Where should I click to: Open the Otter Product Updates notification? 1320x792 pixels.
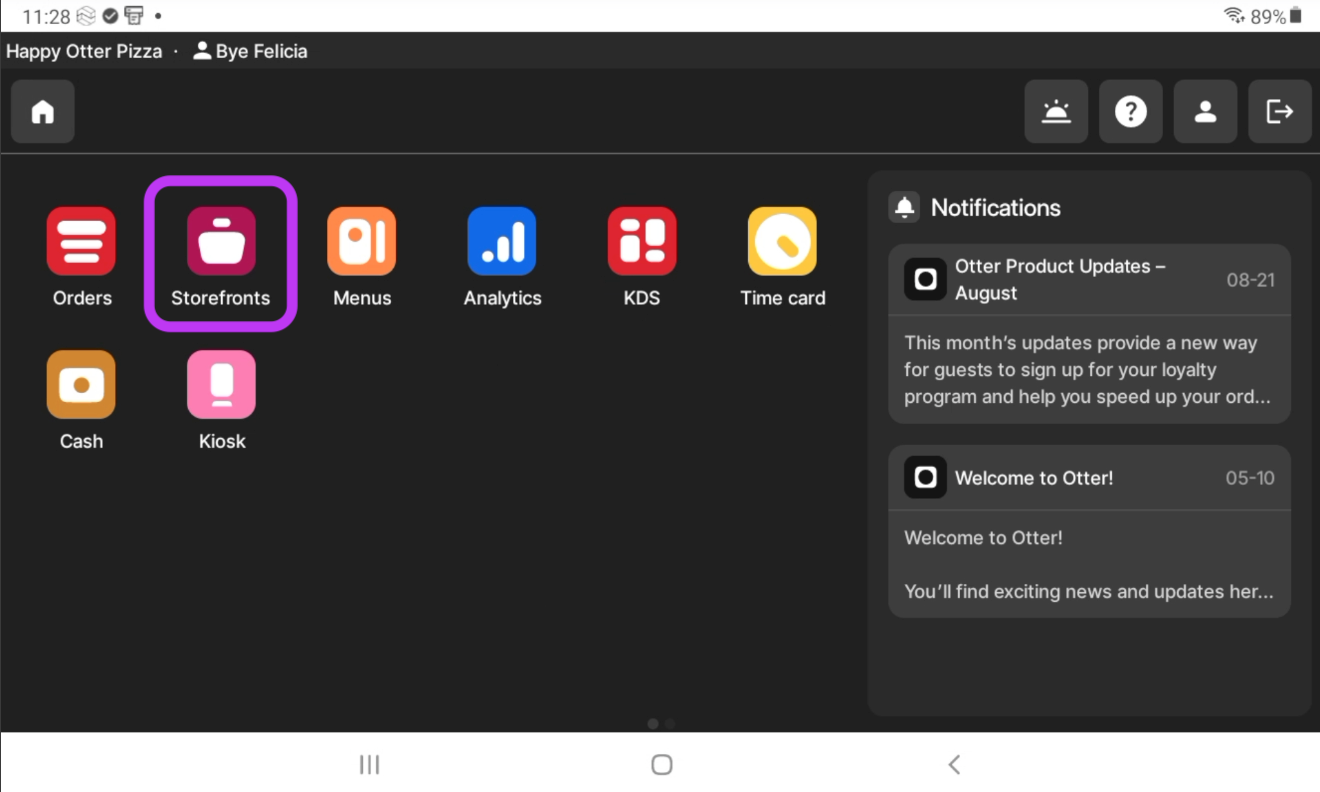point(1089,334)
